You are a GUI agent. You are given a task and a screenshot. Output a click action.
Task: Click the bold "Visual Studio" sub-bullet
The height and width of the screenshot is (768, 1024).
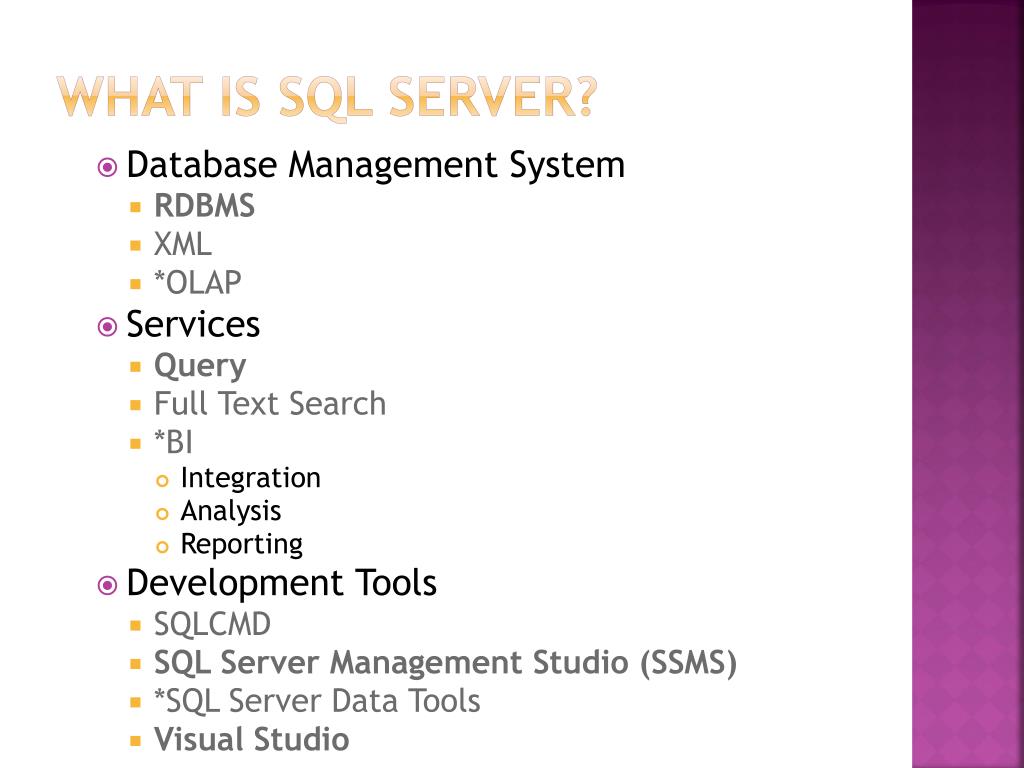click(252, 739)
